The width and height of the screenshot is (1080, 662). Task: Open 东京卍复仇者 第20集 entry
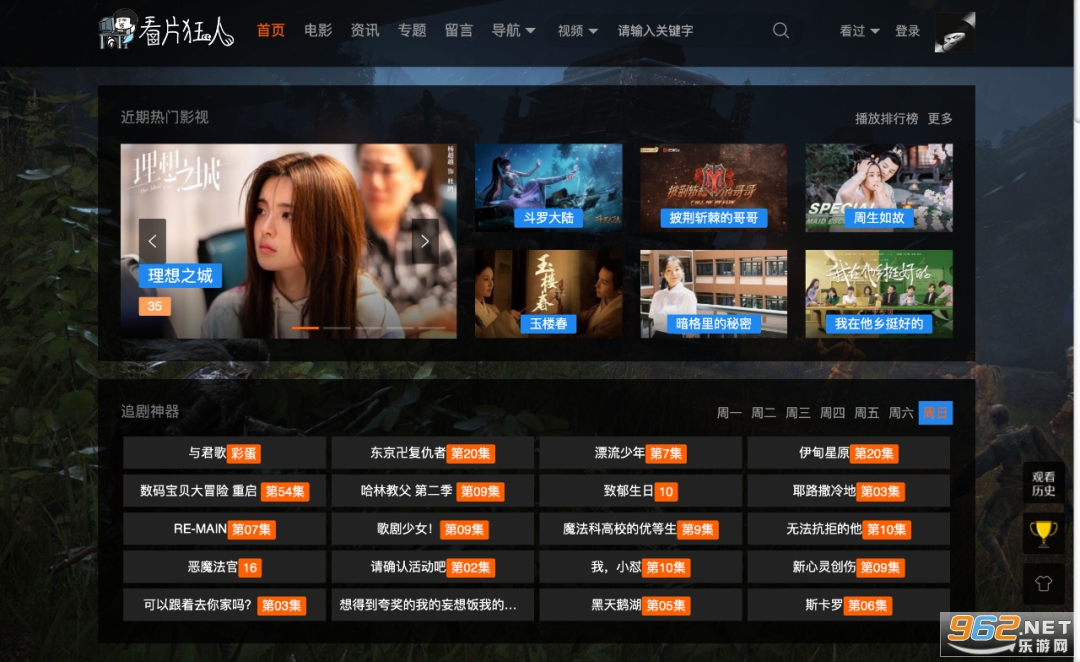point(433,453)
